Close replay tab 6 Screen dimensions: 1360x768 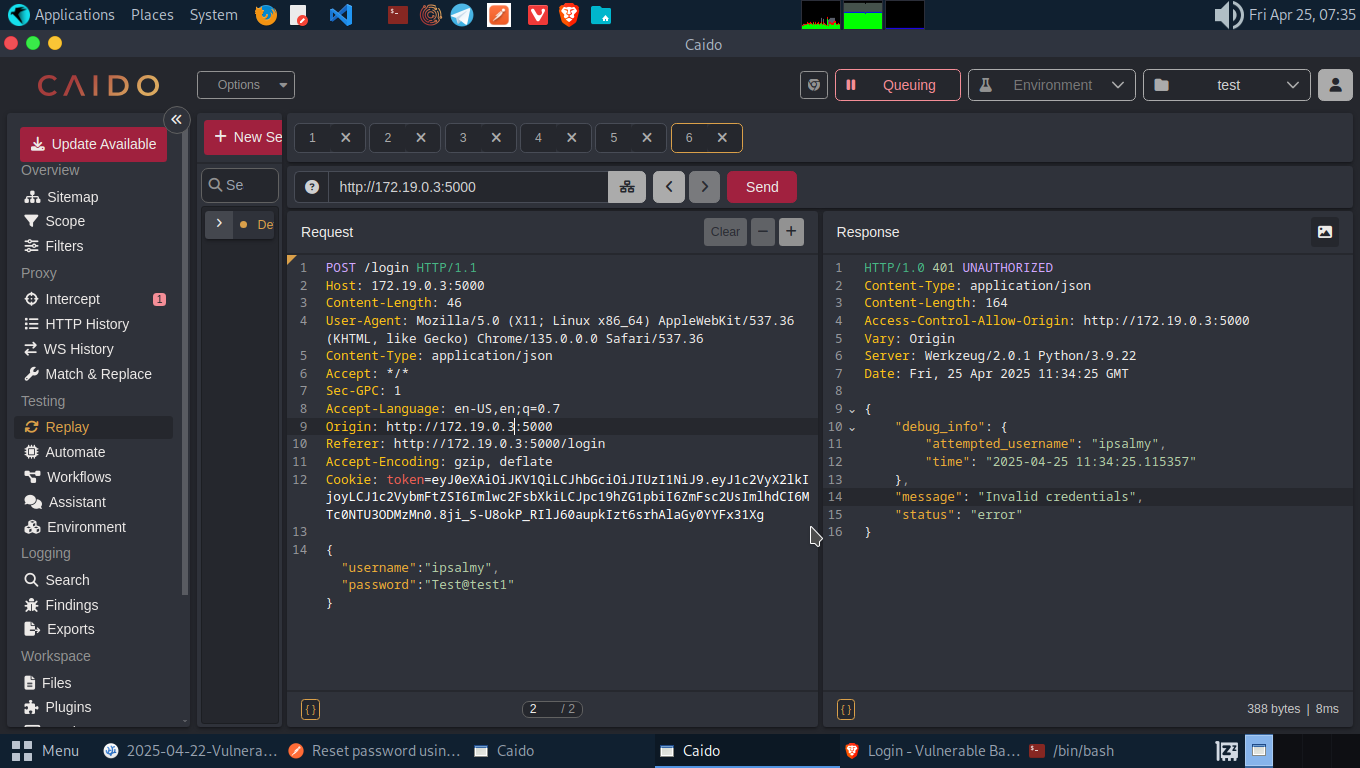click(x=722, y=138)
